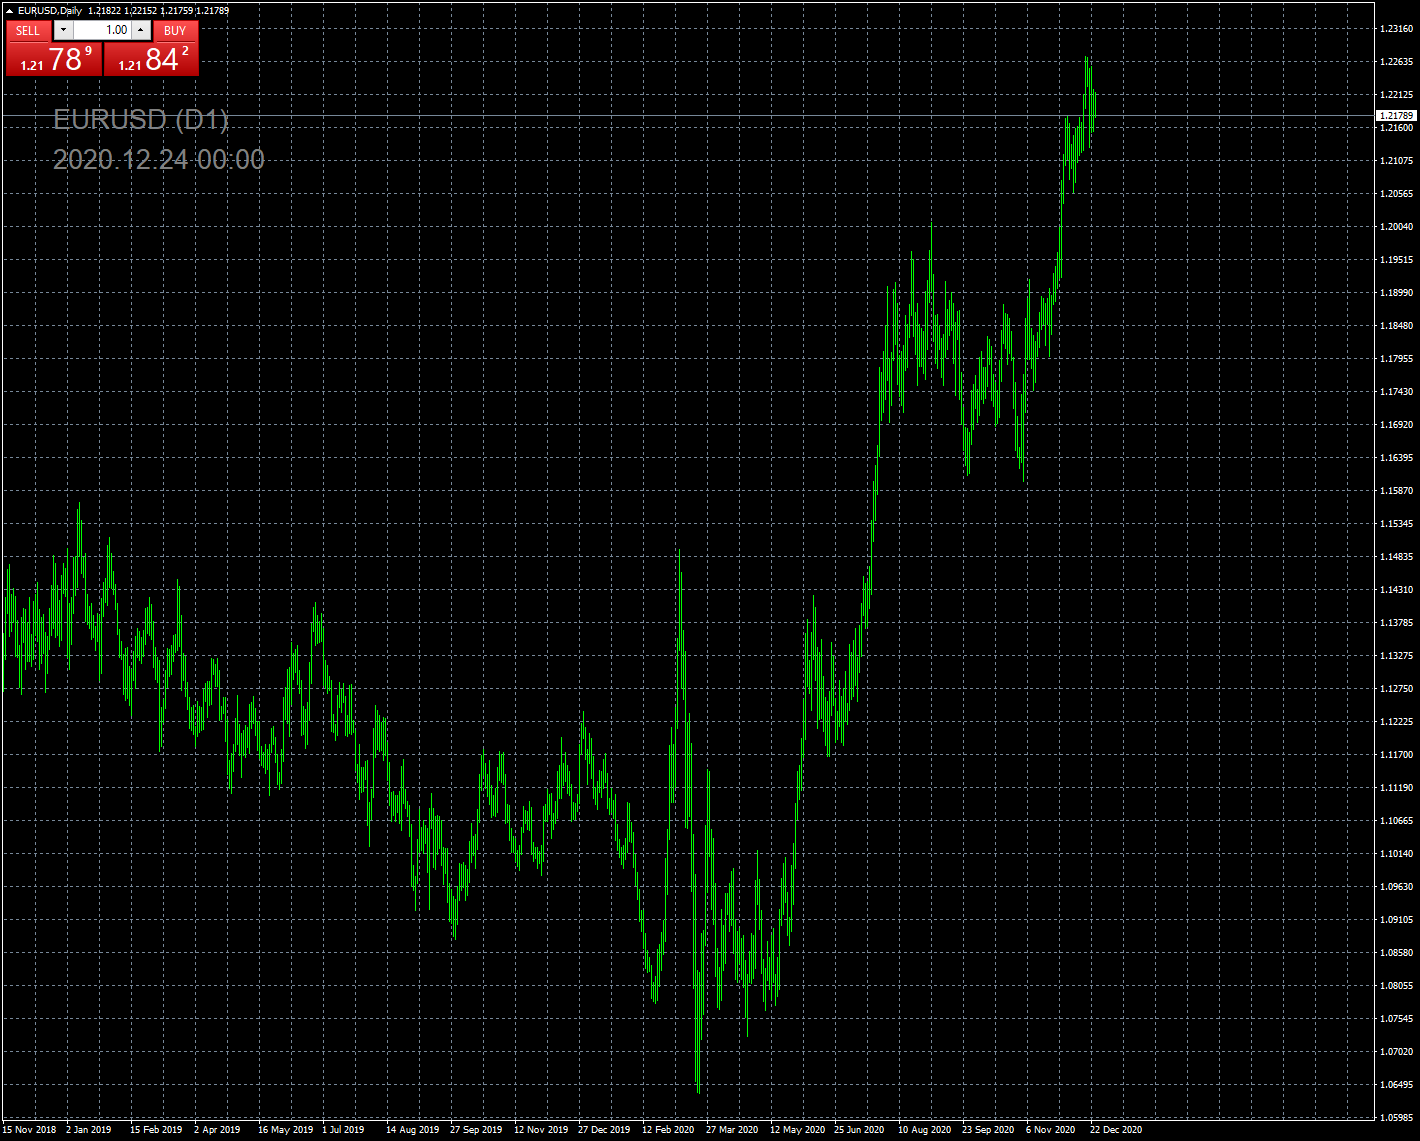This screenshot has width=1420, height=1141.
Task: Click the 15 Nov 2018 date label
Action: click(29, 1130)
